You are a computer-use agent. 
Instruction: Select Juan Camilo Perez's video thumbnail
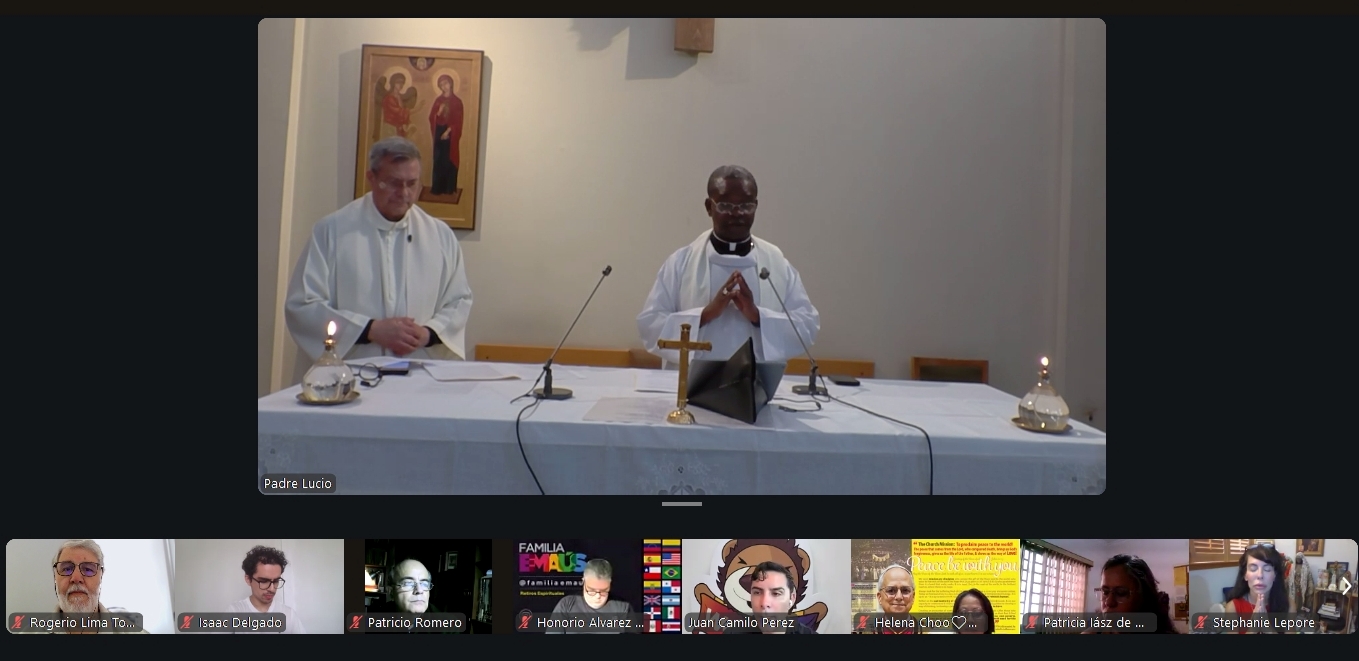(766, 580)
